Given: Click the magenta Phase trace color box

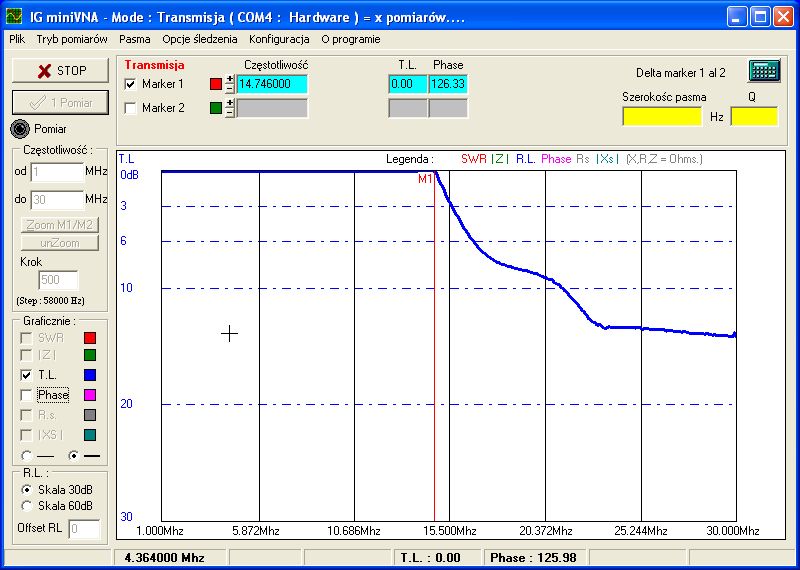Looking at the screenshot, I should coord(89,395).
